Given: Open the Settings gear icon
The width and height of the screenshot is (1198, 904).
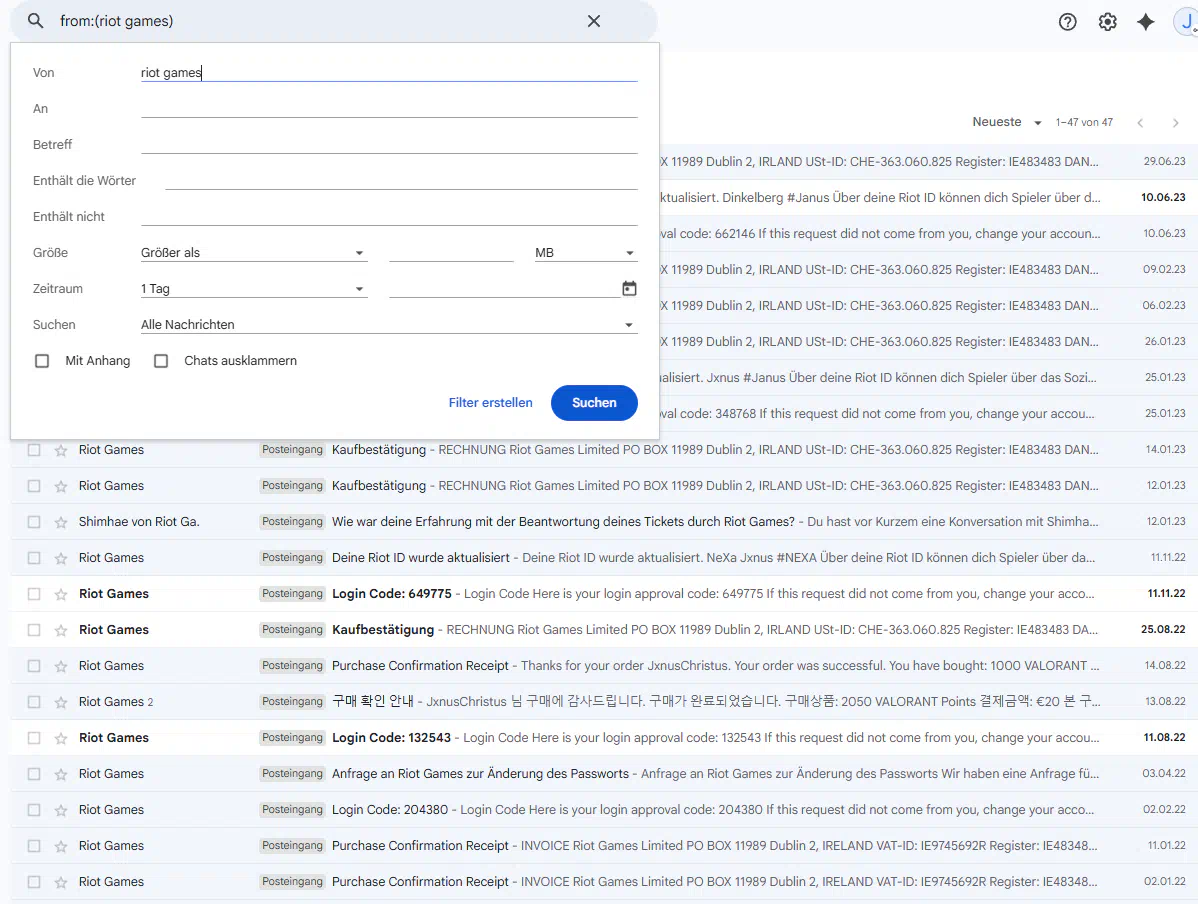Looking at the screenshot, I should point(1107,21).
